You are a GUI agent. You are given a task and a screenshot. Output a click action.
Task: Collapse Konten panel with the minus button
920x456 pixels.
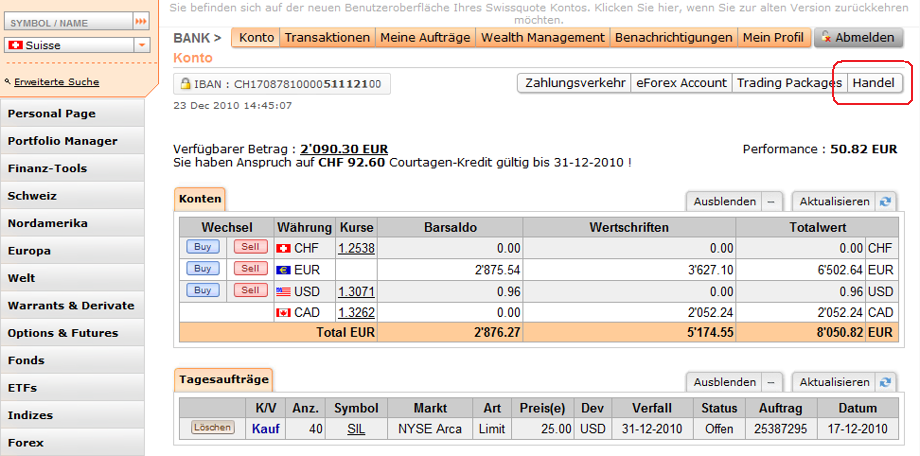(771, 201)
